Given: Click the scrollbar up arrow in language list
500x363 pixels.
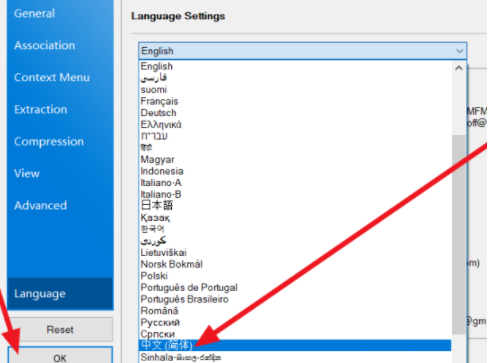Looking at the screenshot, I should (459, 68).
